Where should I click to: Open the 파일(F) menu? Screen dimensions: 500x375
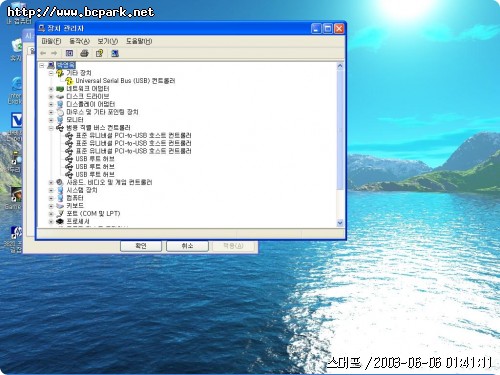point(51,41)
